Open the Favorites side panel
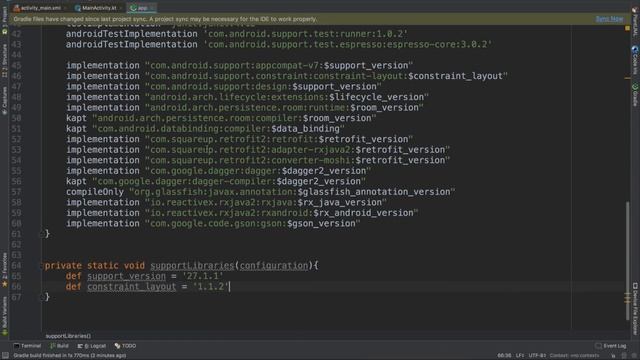 [x=4, y=269]
